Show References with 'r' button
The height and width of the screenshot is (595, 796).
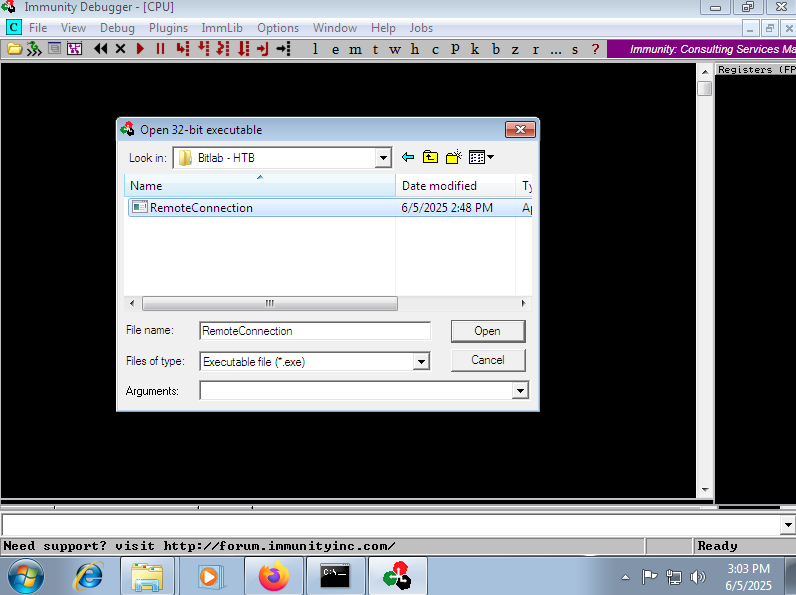[536, 49]
